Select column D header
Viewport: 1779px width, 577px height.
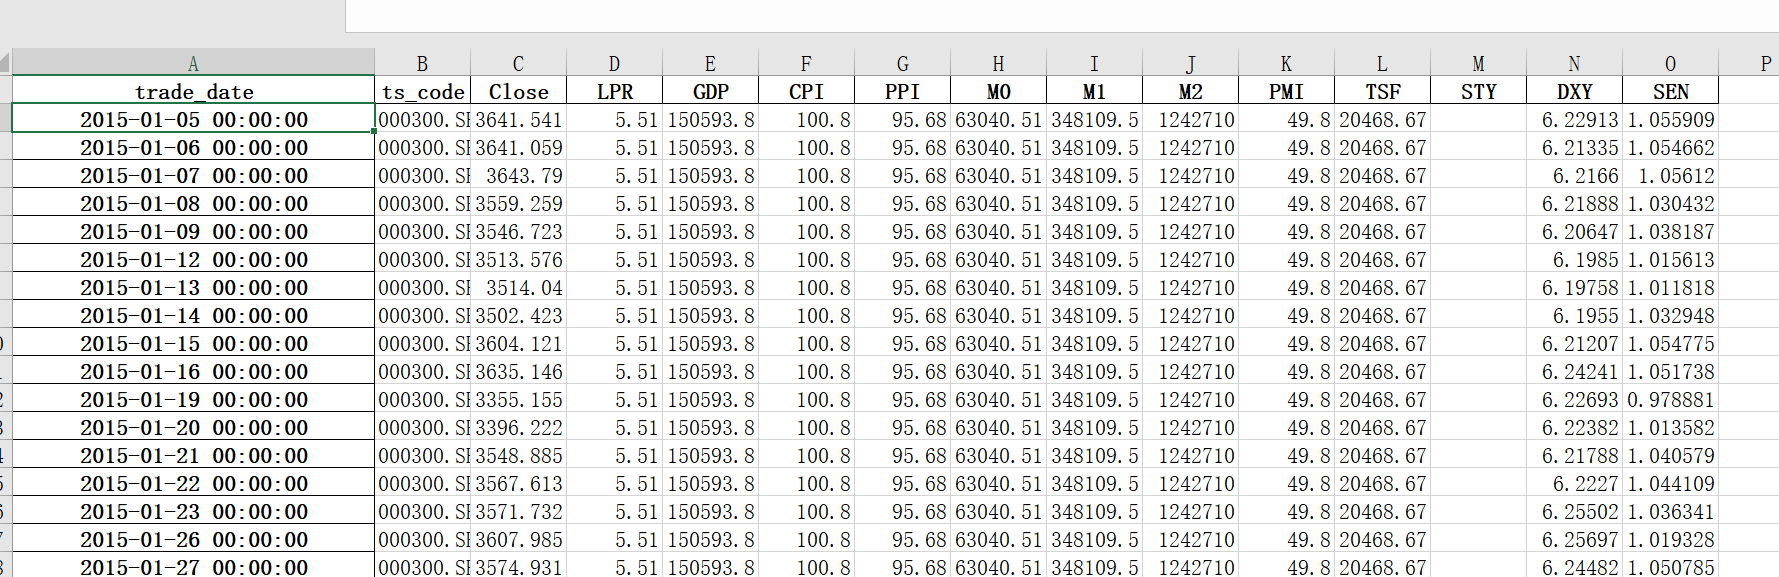click(x=614, y=62)
